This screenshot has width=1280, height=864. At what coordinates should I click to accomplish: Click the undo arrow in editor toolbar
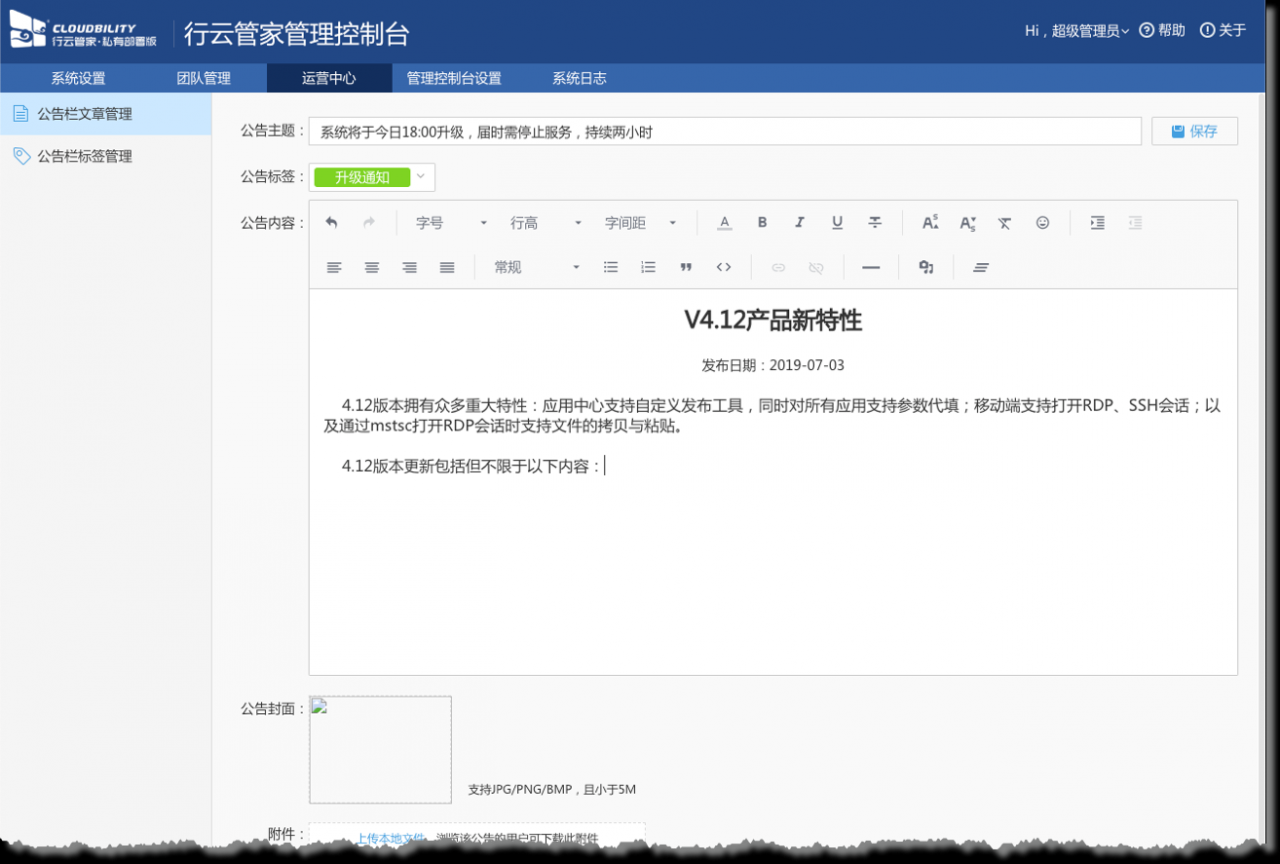coord(332,223)
